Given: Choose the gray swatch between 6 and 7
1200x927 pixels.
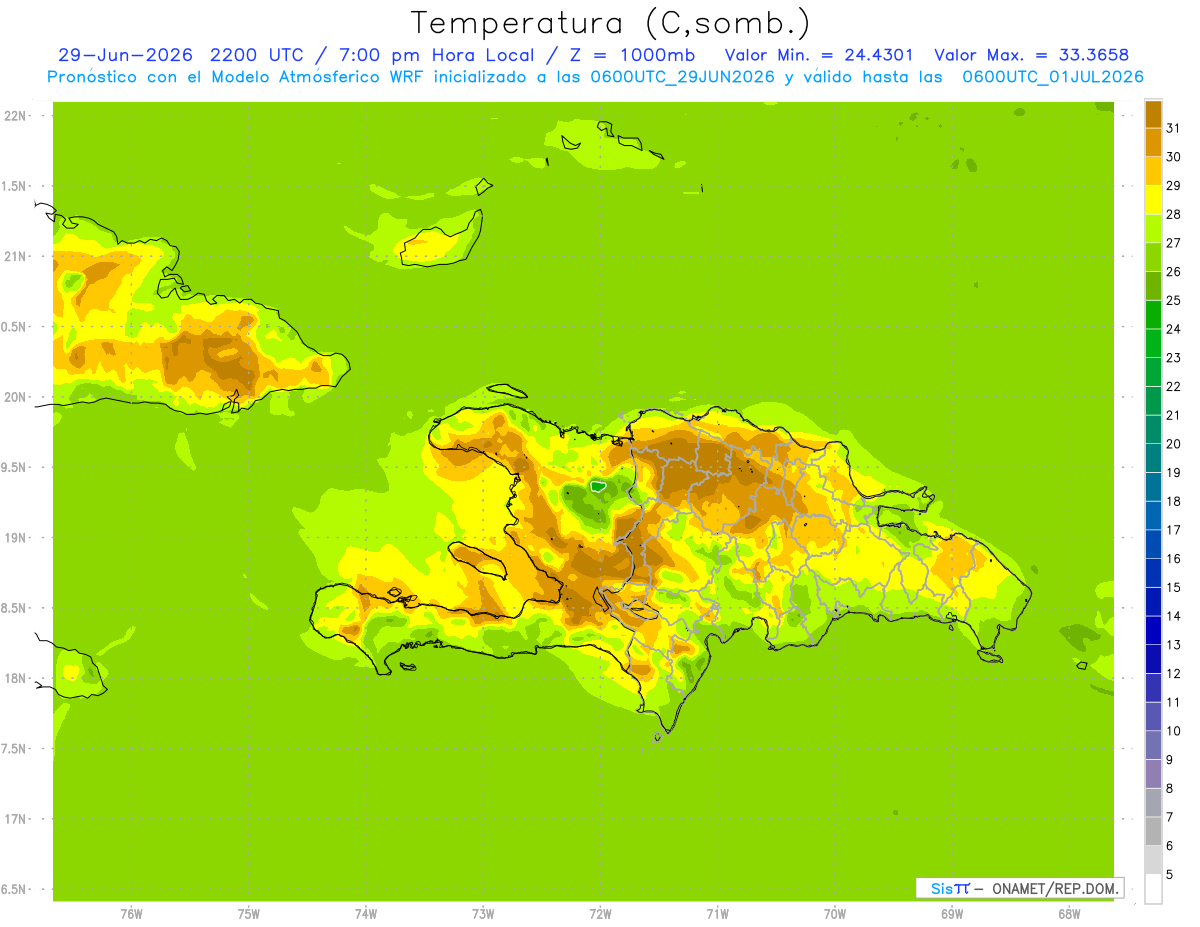Looking at the screenshot, I should pos(1153,831).
